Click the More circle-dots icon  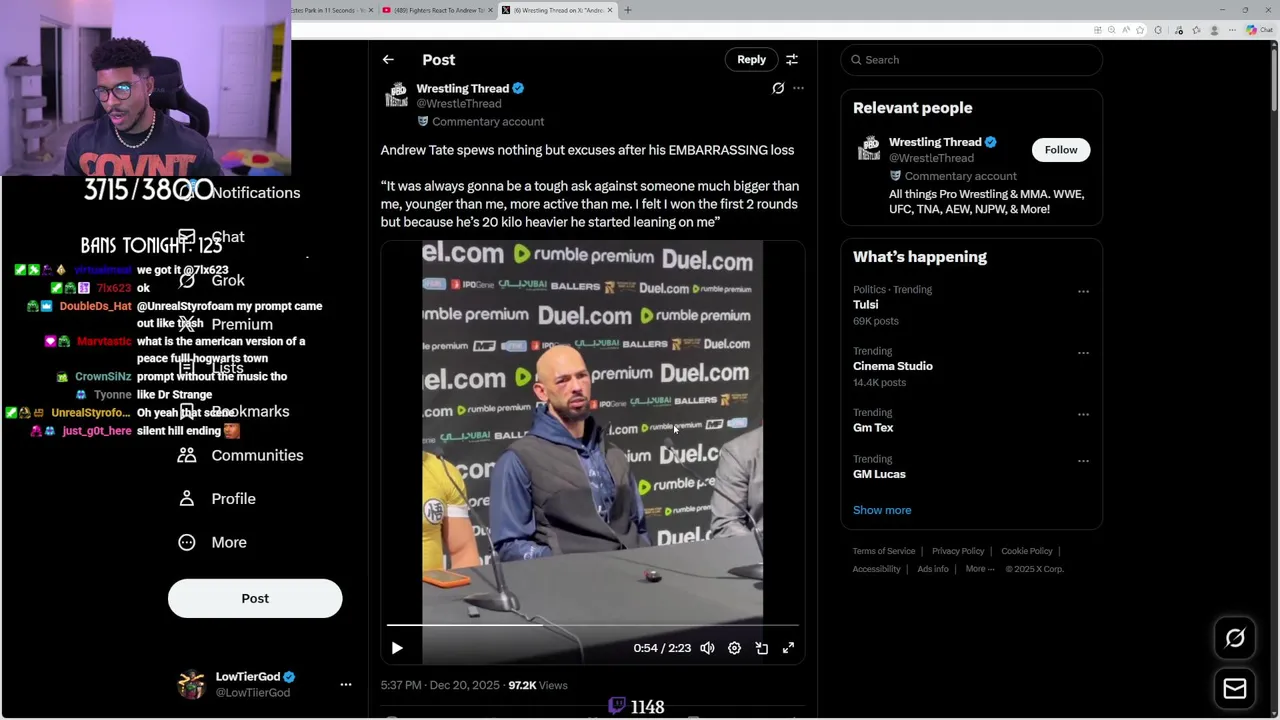tap(187, 542)
